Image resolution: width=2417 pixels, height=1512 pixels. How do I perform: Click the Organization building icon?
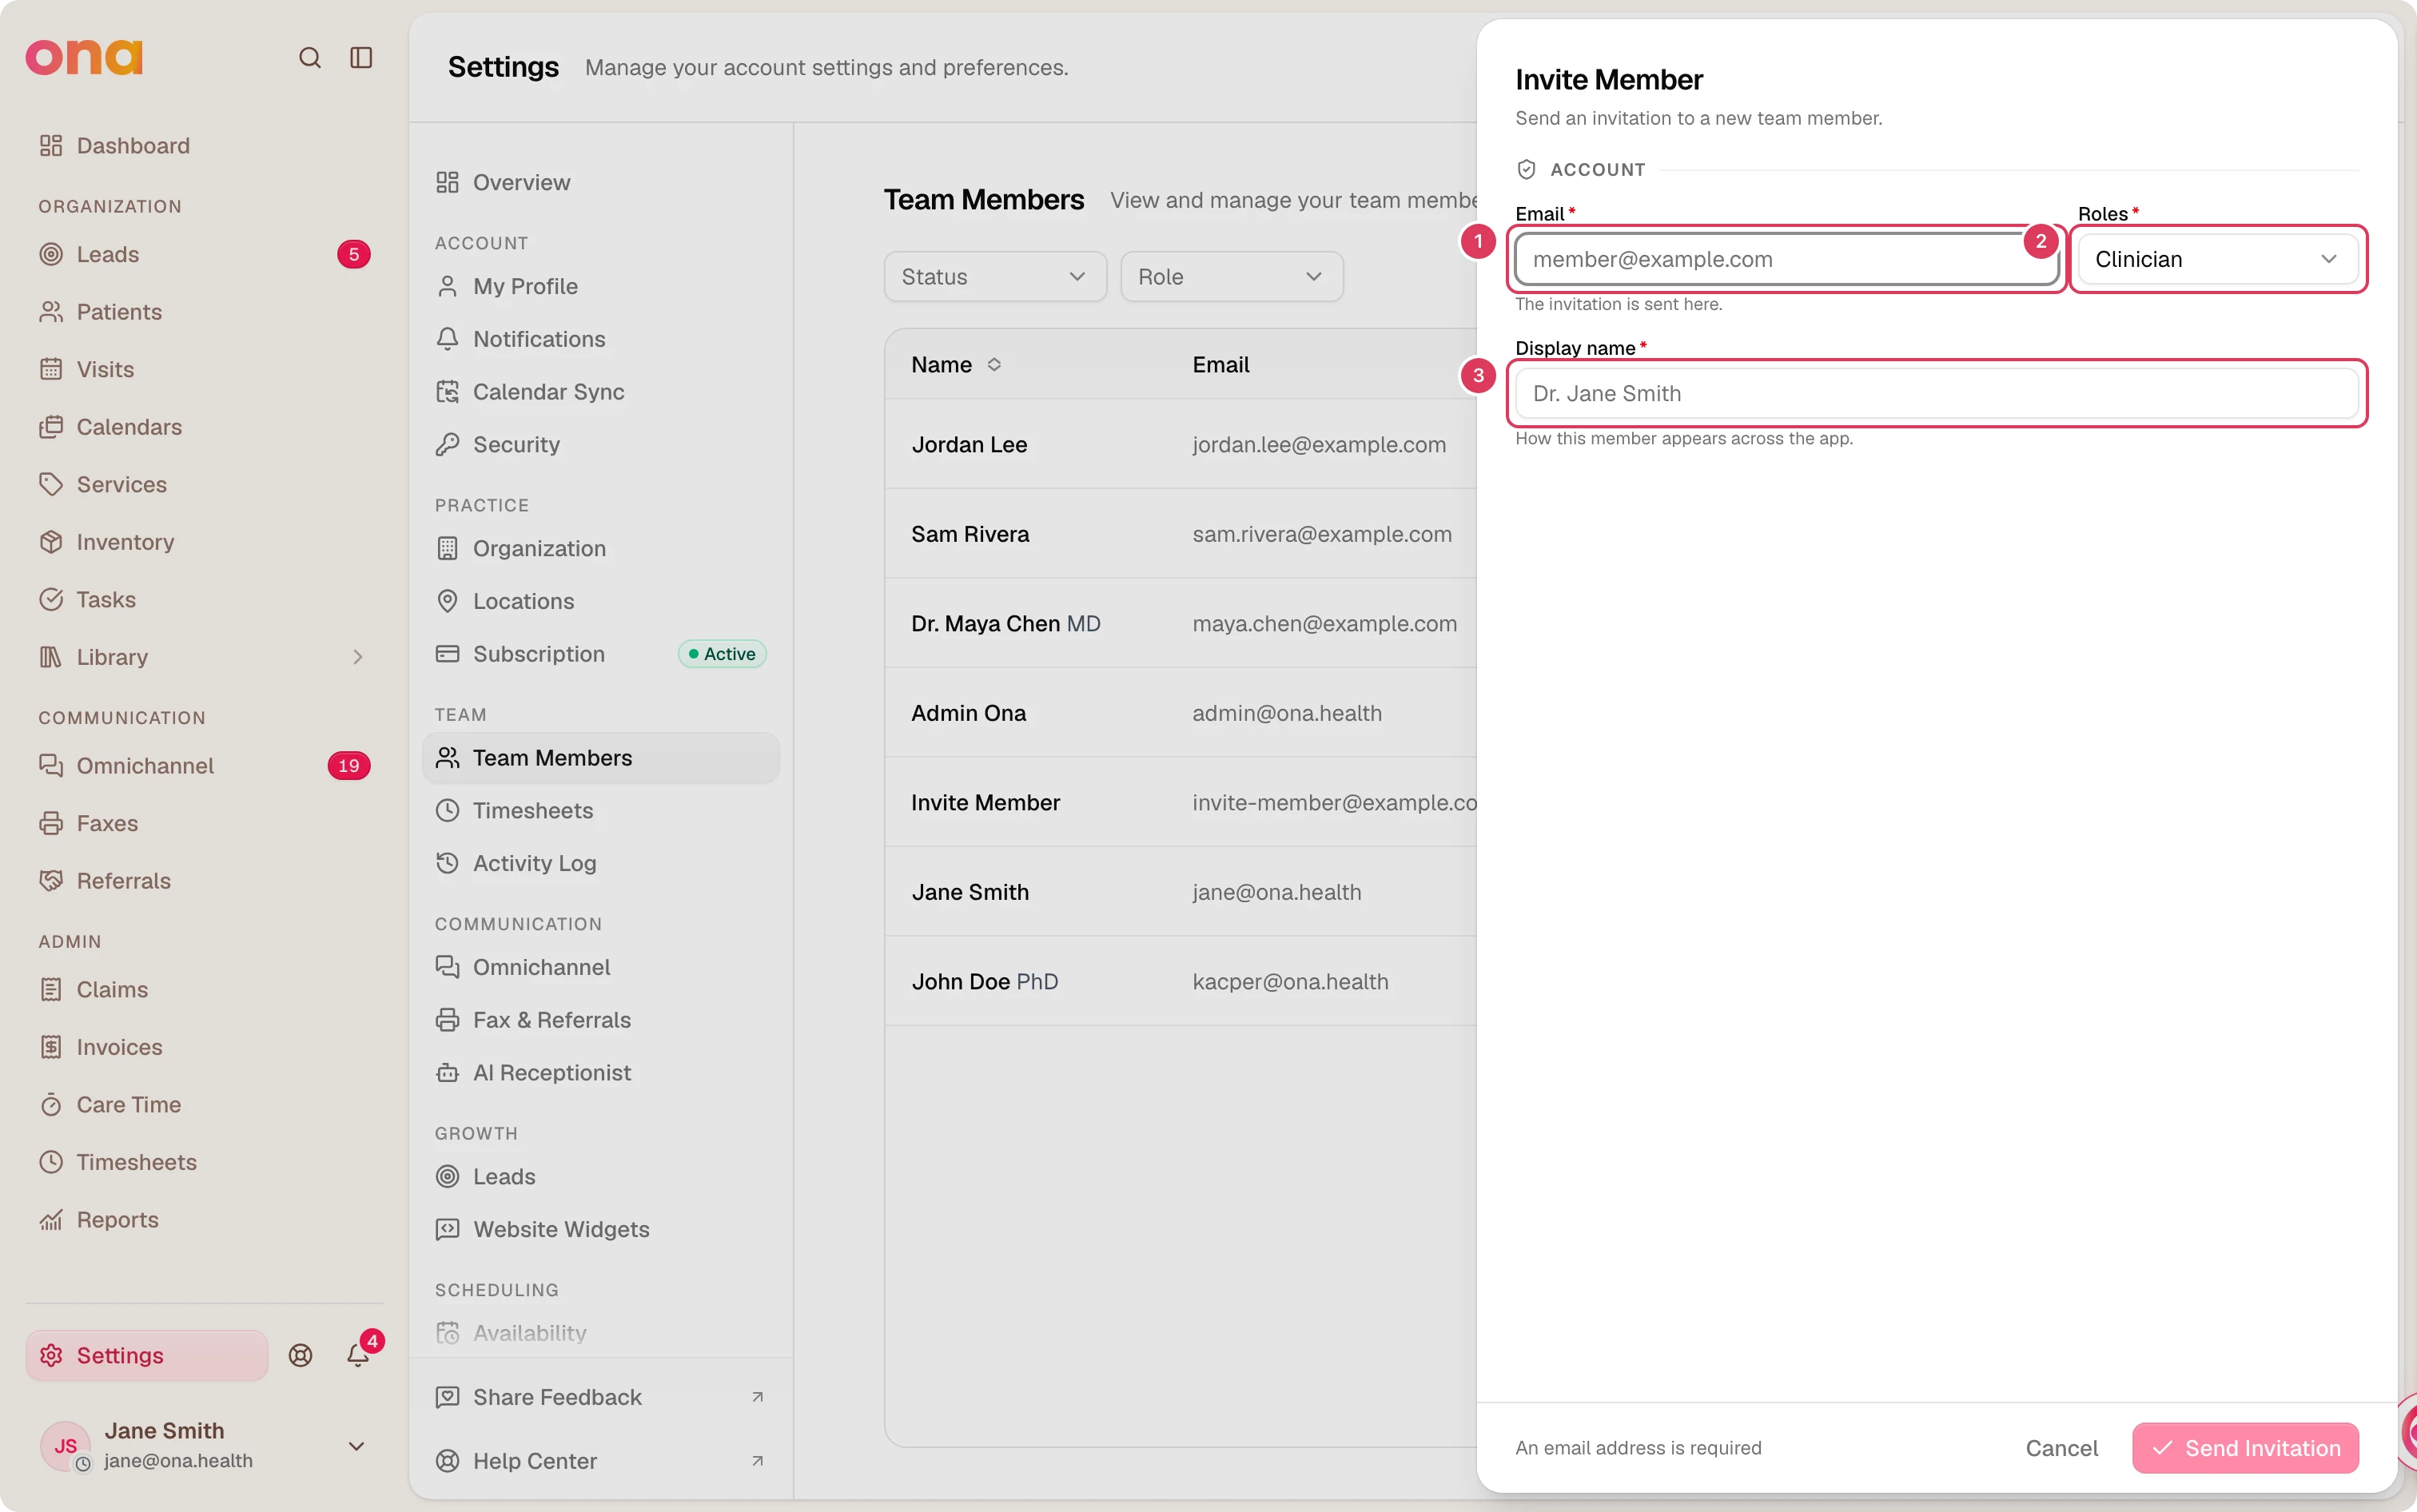click(x=447, y=549)
